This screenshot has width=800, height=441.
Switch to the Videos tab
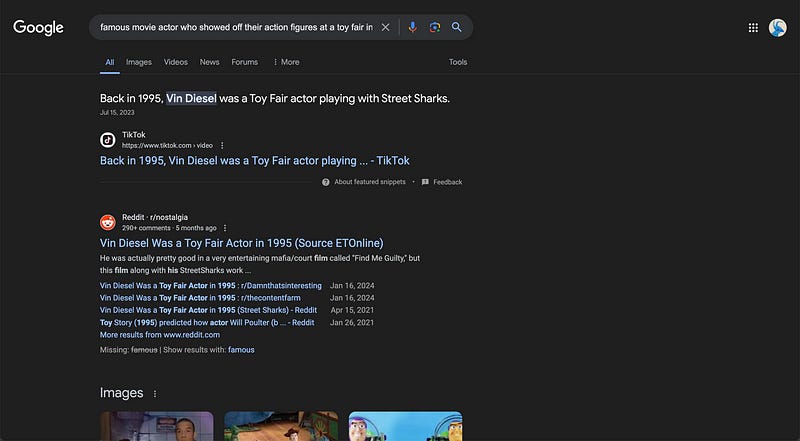tap(176, 62)
